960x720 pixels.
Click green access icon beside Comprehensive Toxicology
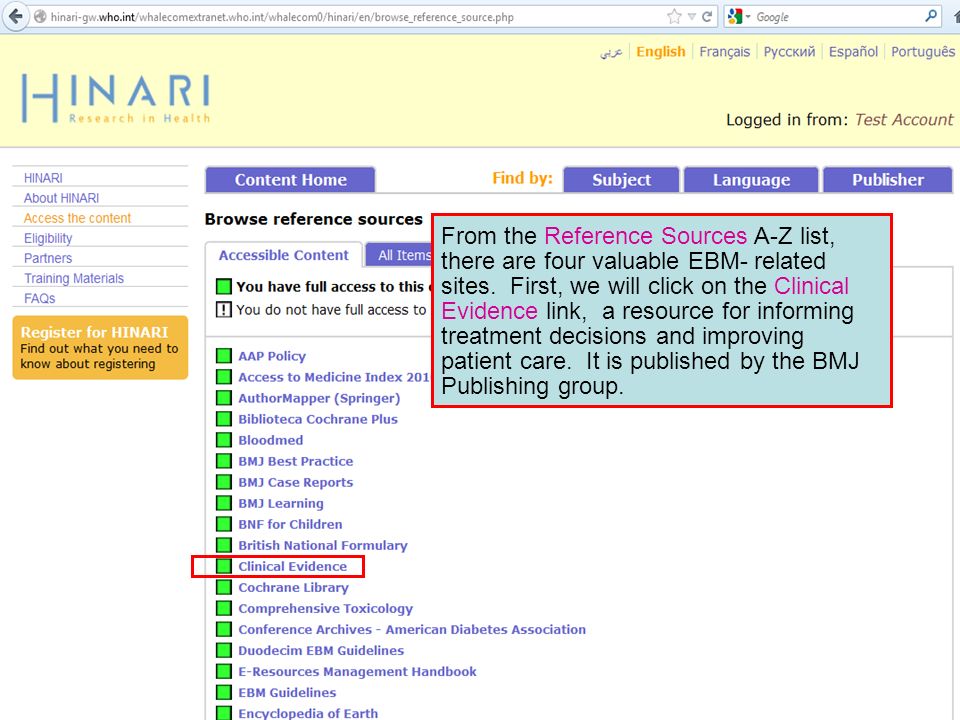click(x=223, y=609)
